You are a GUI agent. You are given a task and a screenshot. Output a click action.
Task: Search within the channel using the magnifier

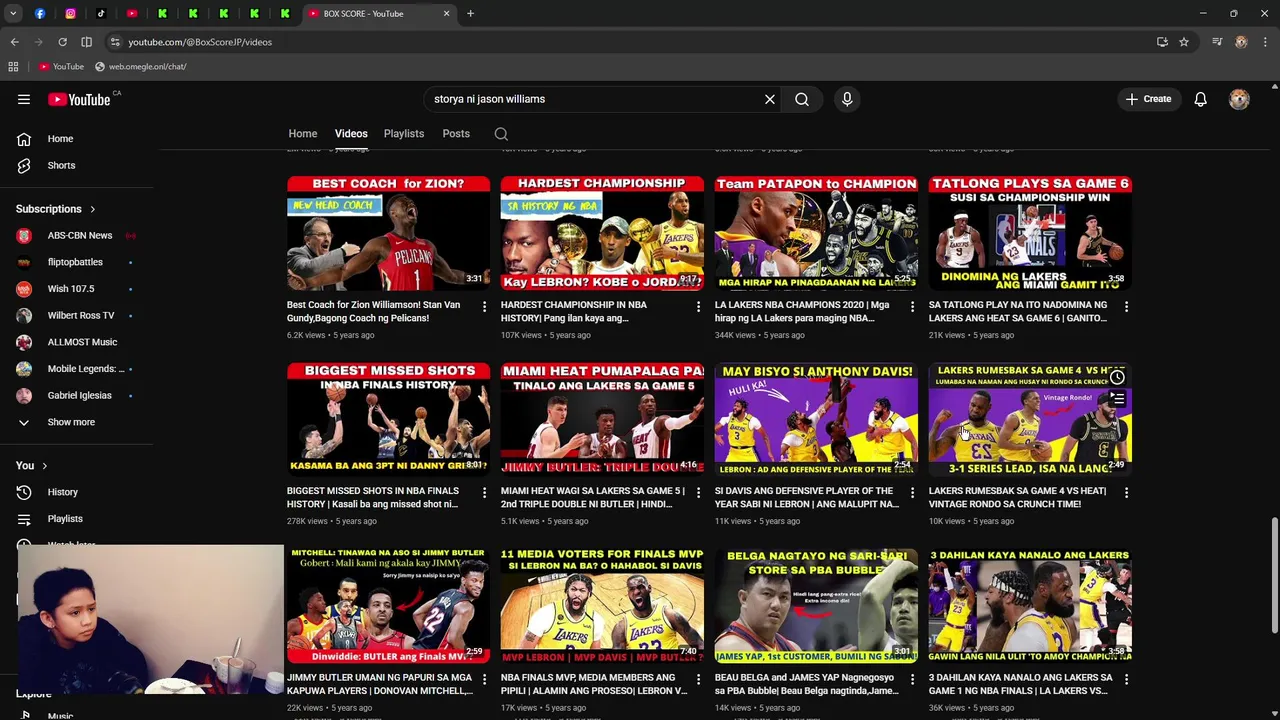(x=501, y=134)
